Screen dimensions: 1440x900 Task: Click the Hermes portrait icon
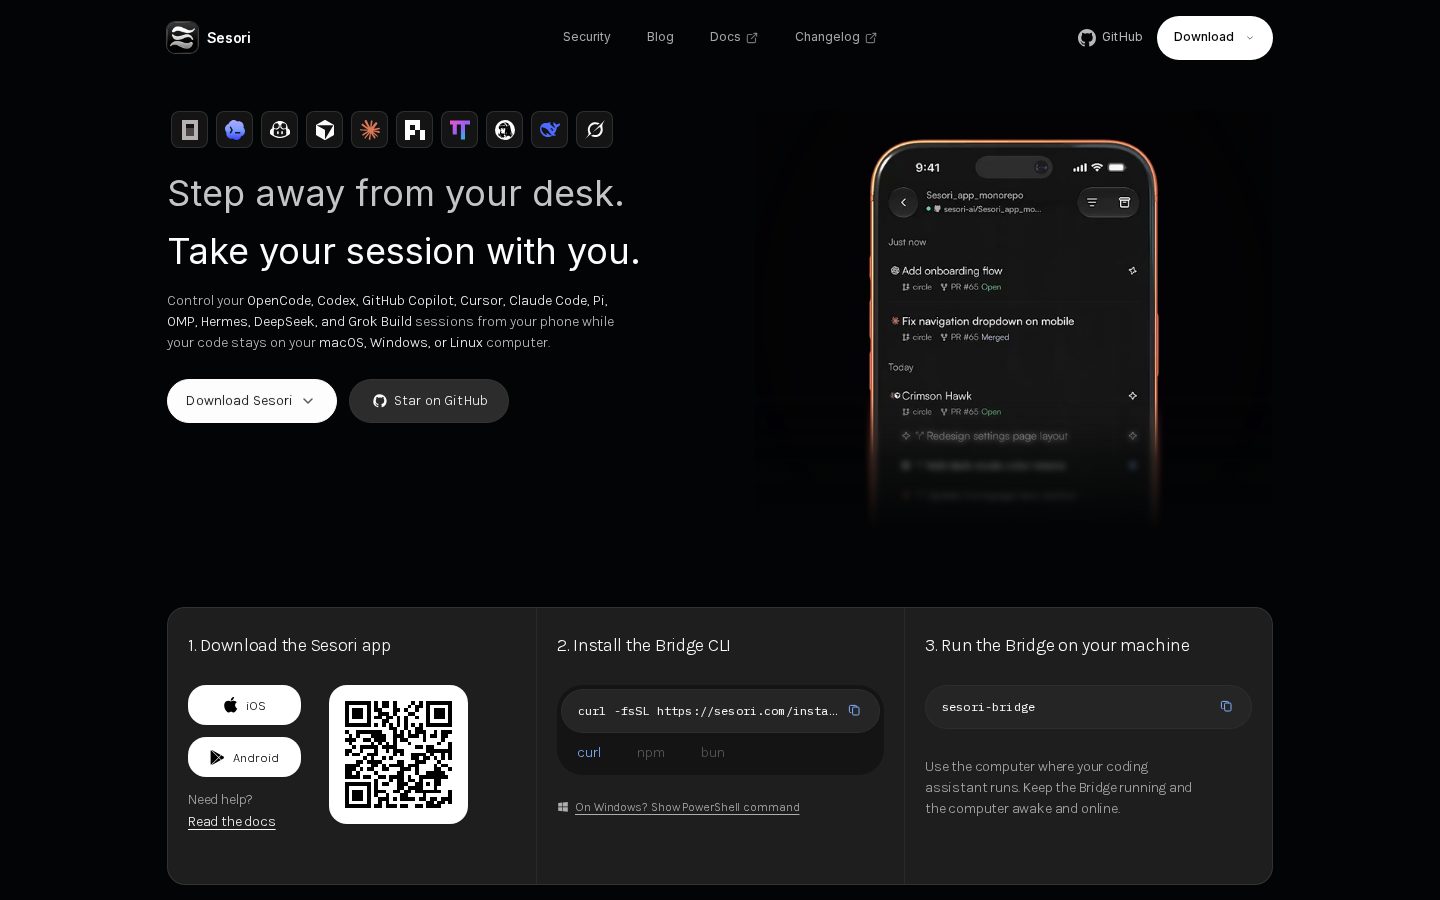click(504, 129)
